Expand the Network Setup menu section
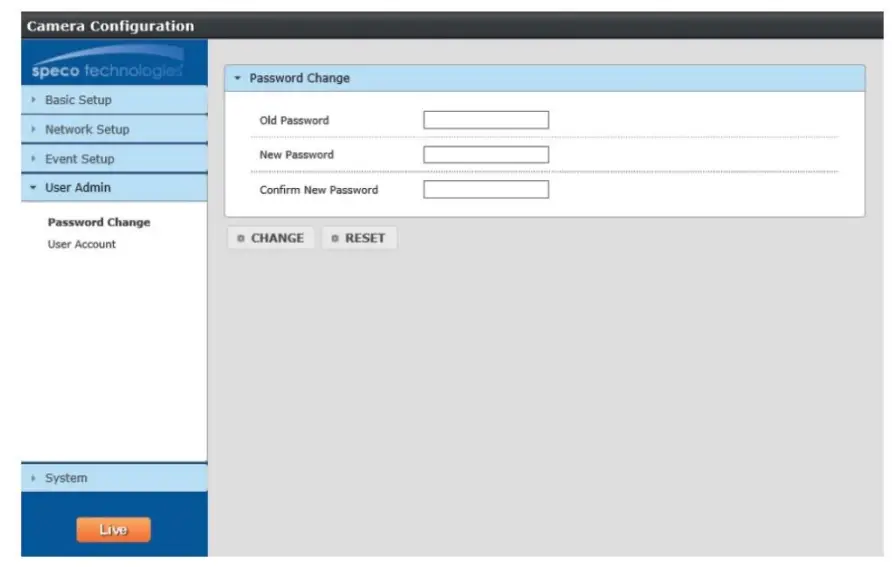This screenshot has height=567, width=892. 114,129
